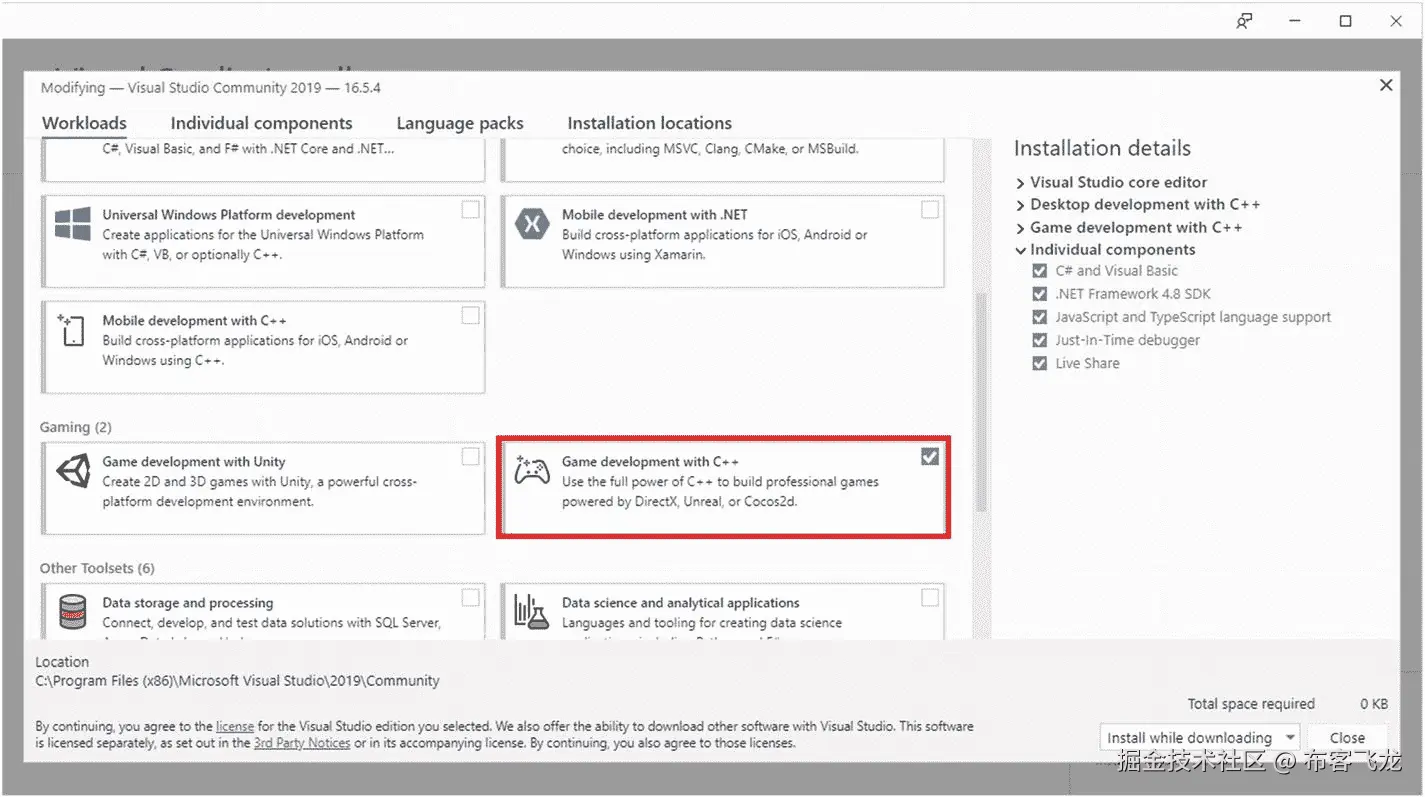
Task: Click the Data storage and processing title text
Action: click(187, 603)
